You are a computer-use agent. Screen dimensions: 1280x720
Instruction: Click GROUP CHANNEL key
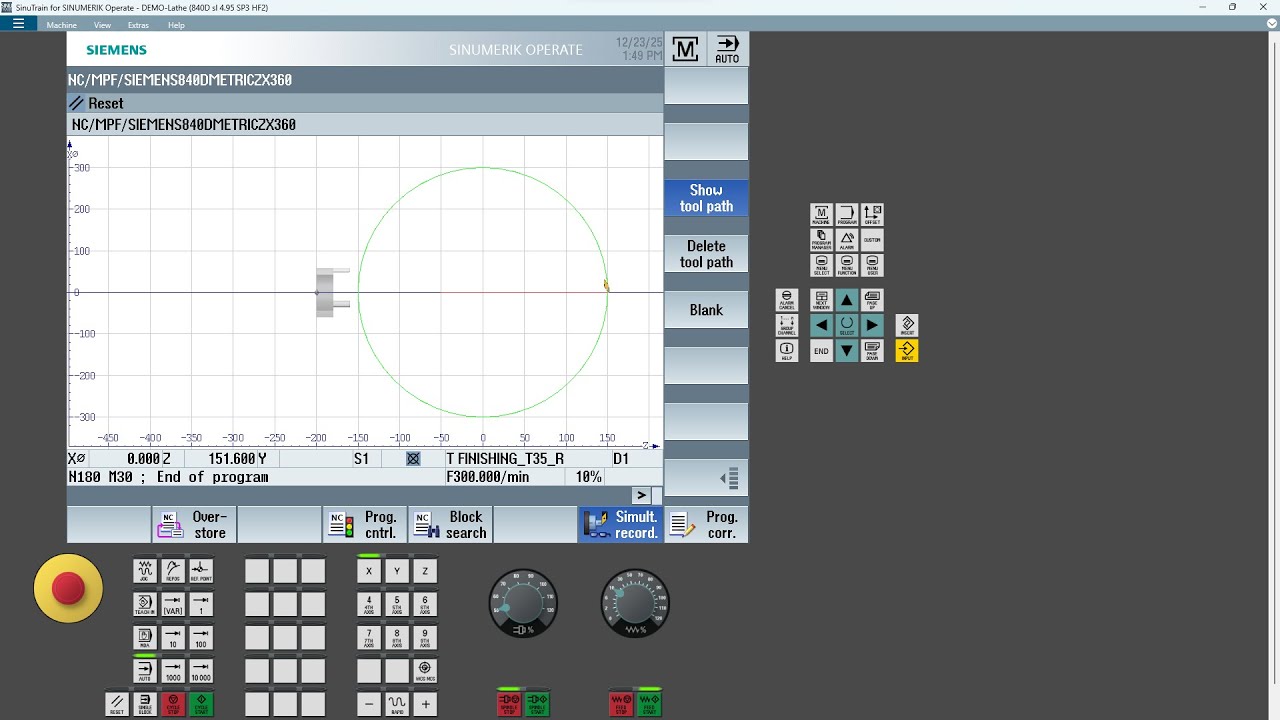tap(787, 325)
